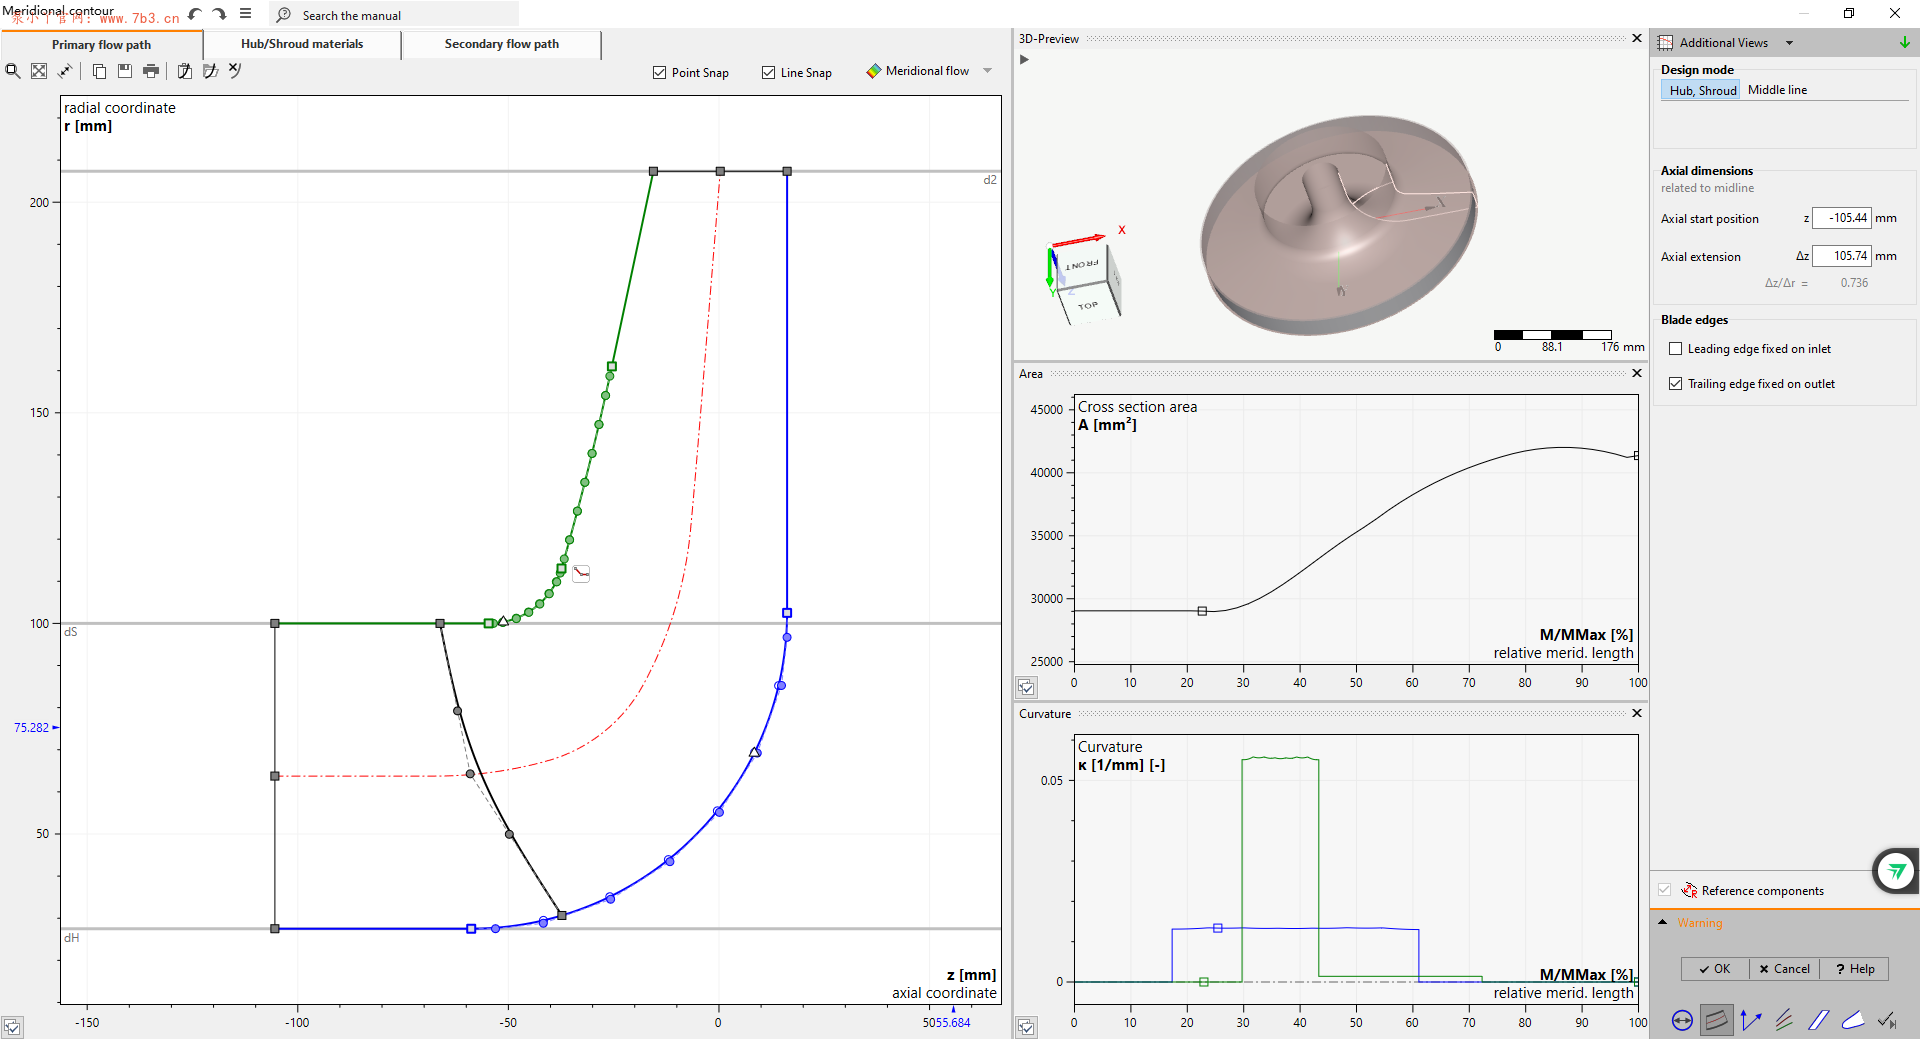This screenshot has height=1039, width=1920.
Task: Click the fit view to window icon
Action: point(39,71)
